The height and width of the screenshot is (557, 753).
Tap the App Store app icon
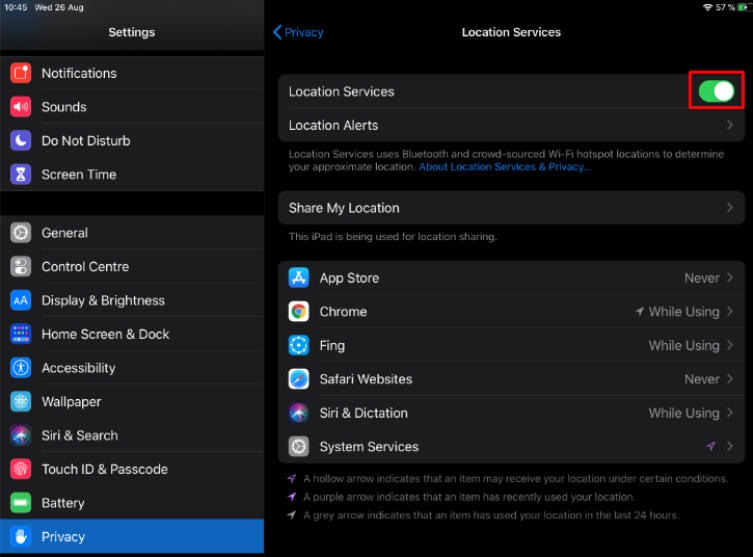(299, 278)
